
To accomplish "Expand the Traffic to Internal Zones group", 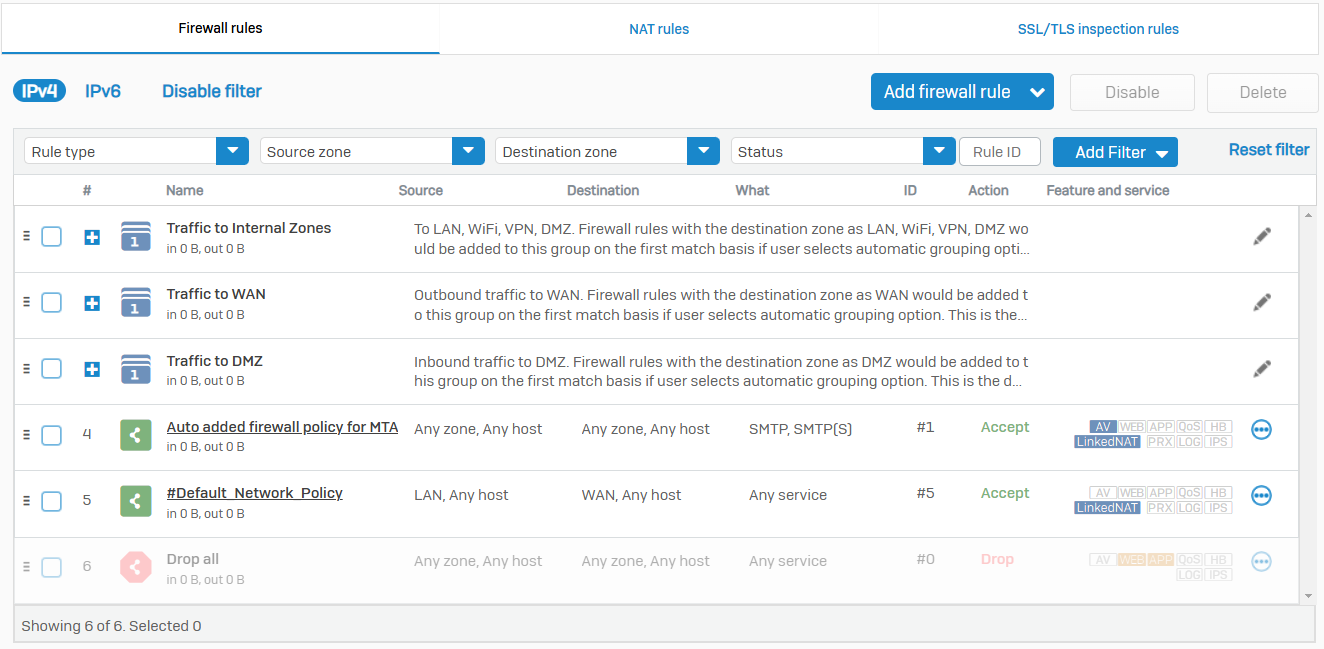I will click(x=92, y=237).
